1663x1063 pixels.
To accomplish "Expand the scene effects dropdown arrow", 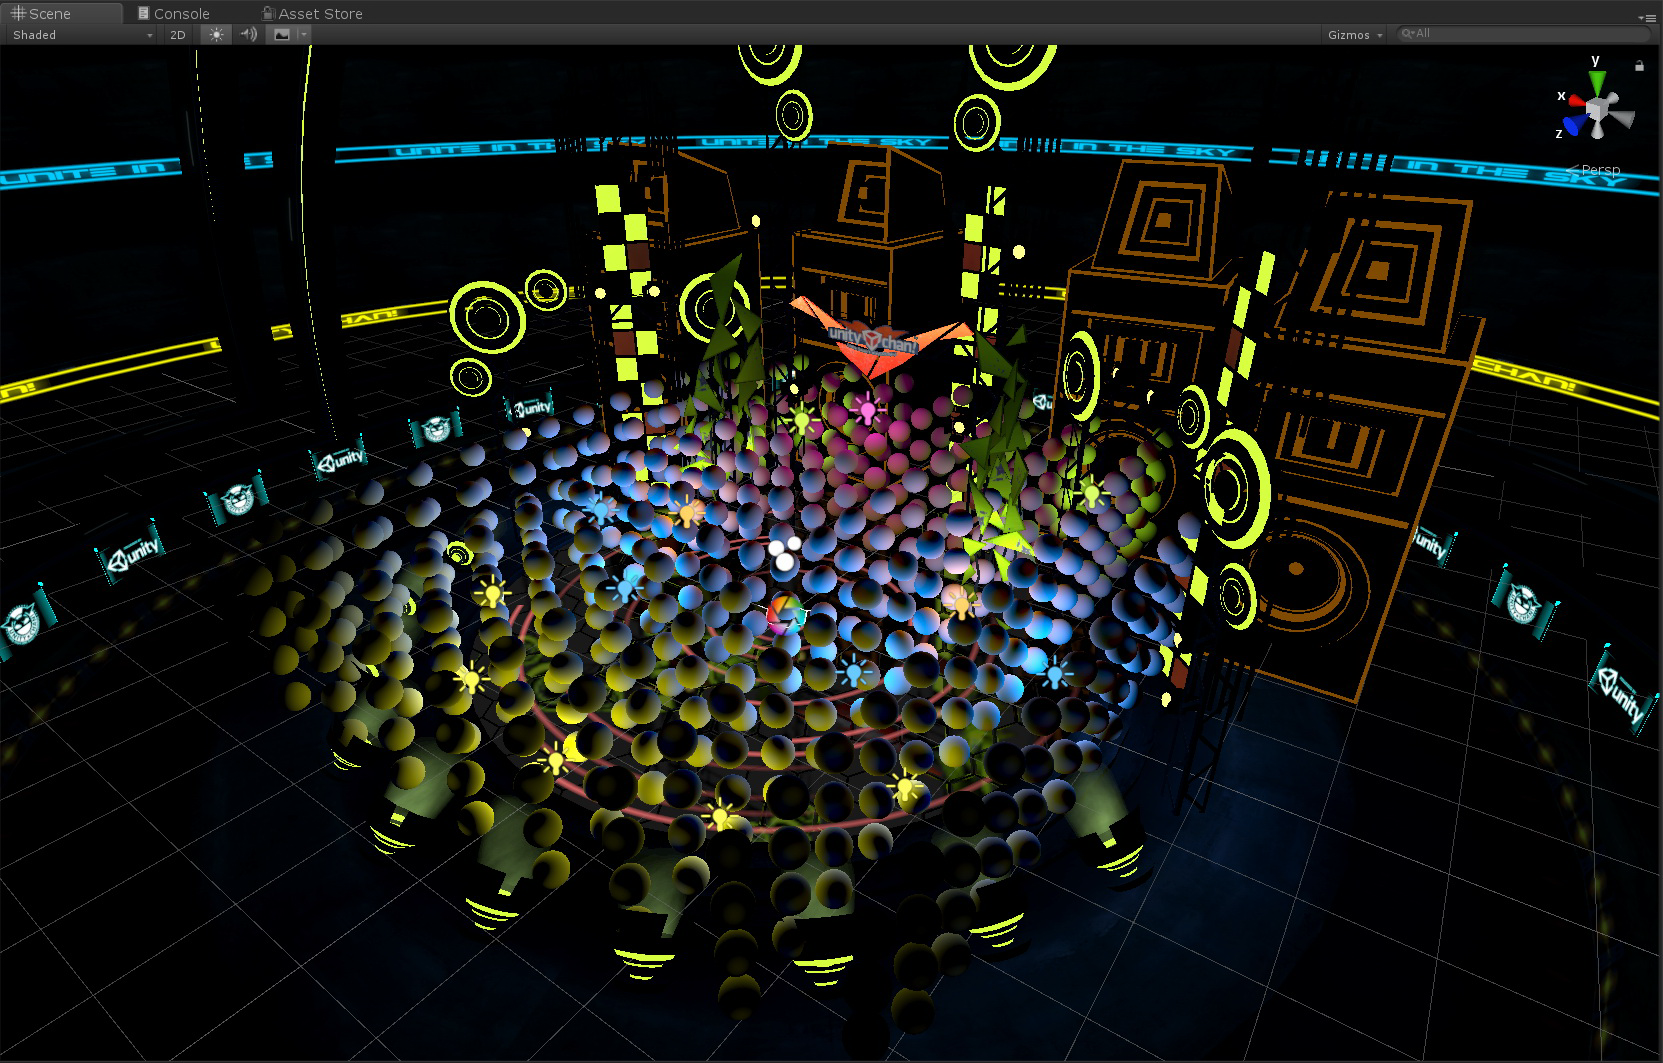I will 303,34.
